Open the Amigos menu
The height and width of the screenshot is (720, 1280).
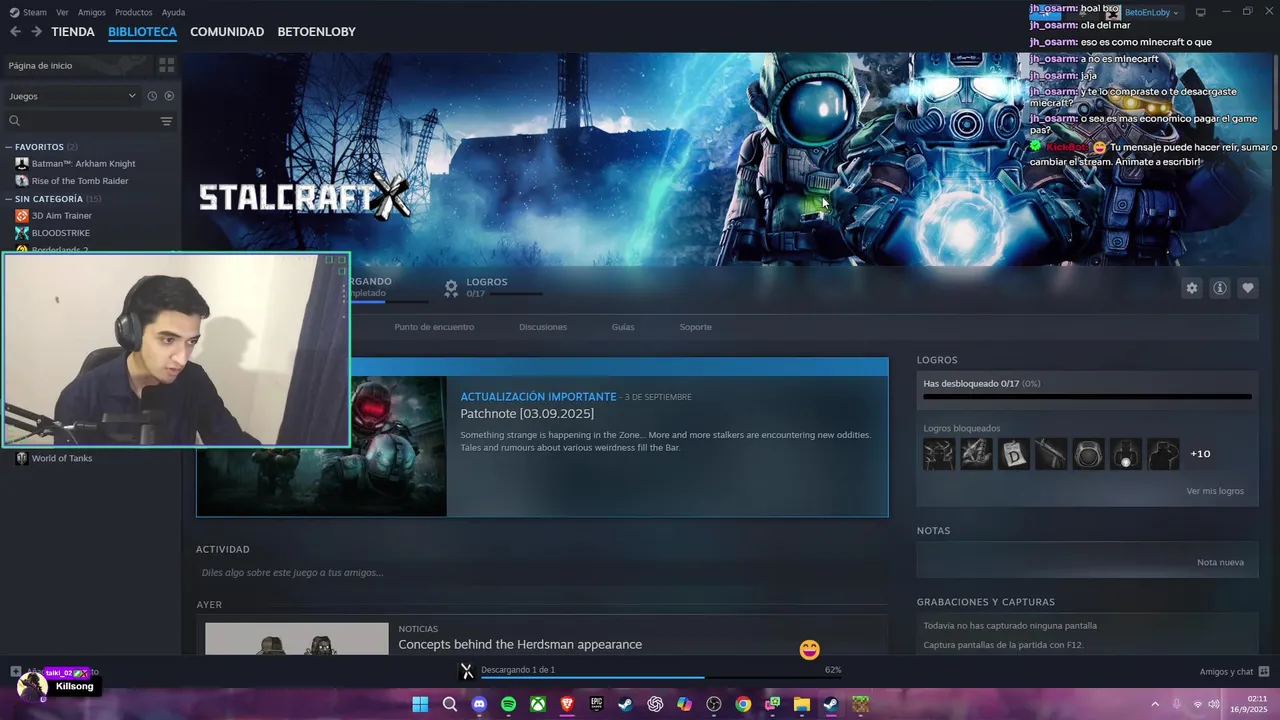point(91,12)
